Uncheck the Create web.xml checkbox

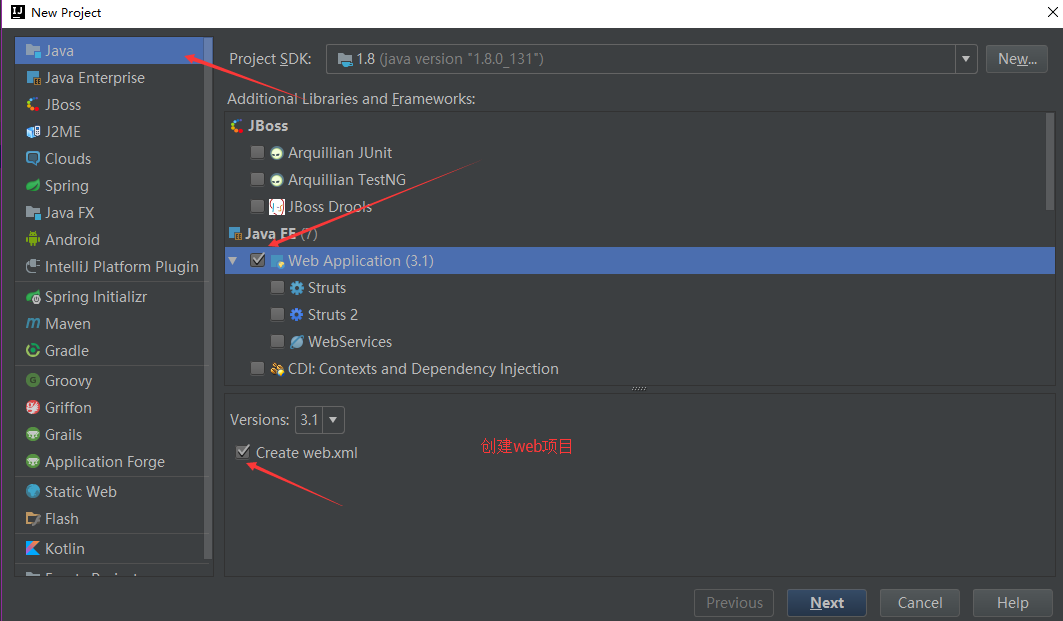click(x=243, y=452)
